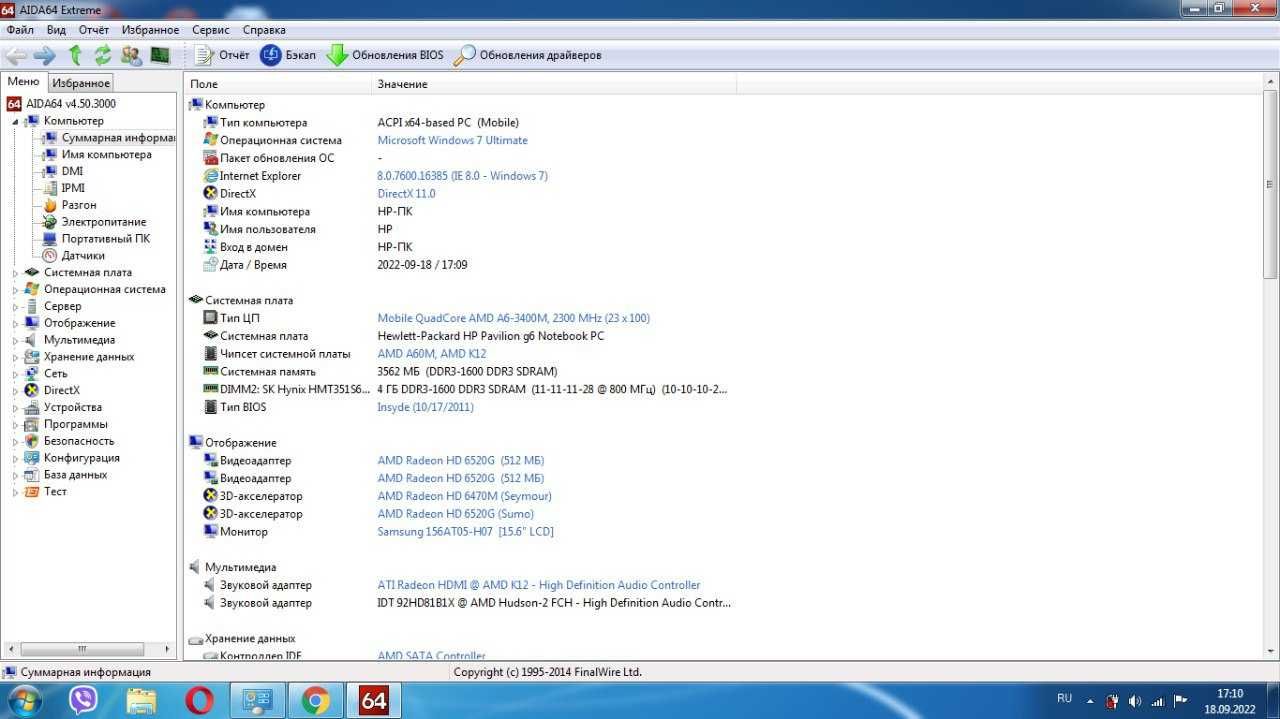The height and width of the screenshot is (719, 1280).
Task: Expand the Системная плата tree node
Action: [15, 272]
